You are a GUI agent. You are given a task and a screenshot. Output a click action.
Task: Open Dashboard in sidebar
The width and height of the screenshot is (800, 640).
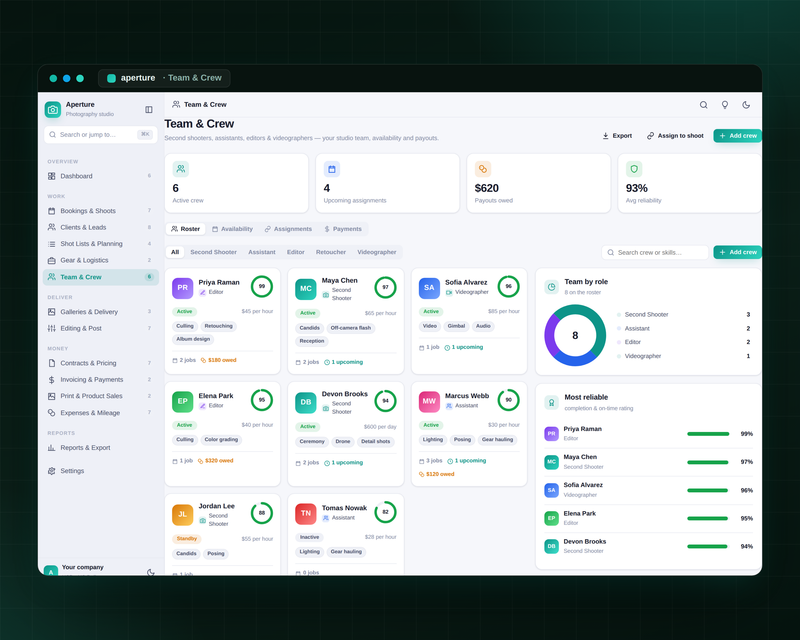click(101, 176)
